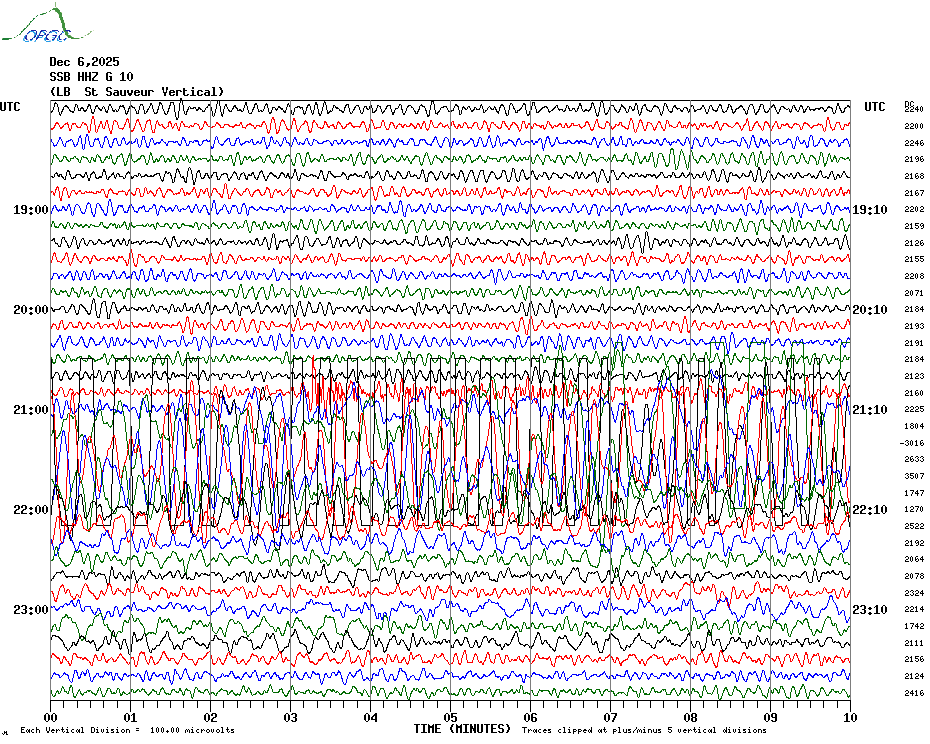This screenshot has width=930, height=744.
Task: Click the Traces clipped footer note
Action: (x=644, y=731)
